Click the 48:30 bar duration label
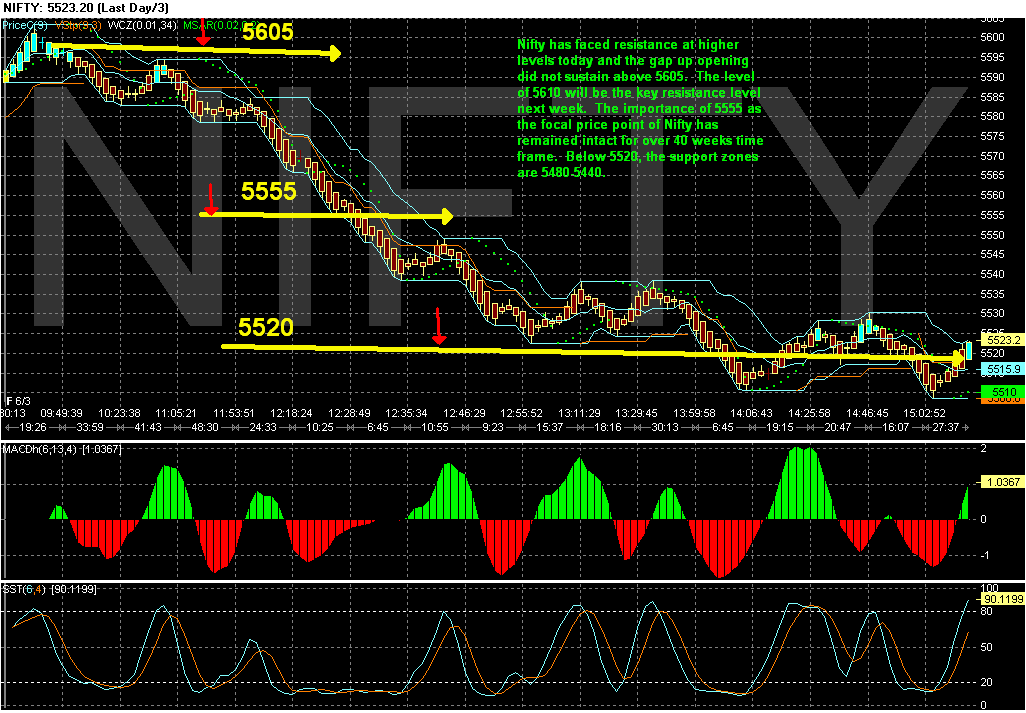 pyautogui.click(x=204, y=426)
